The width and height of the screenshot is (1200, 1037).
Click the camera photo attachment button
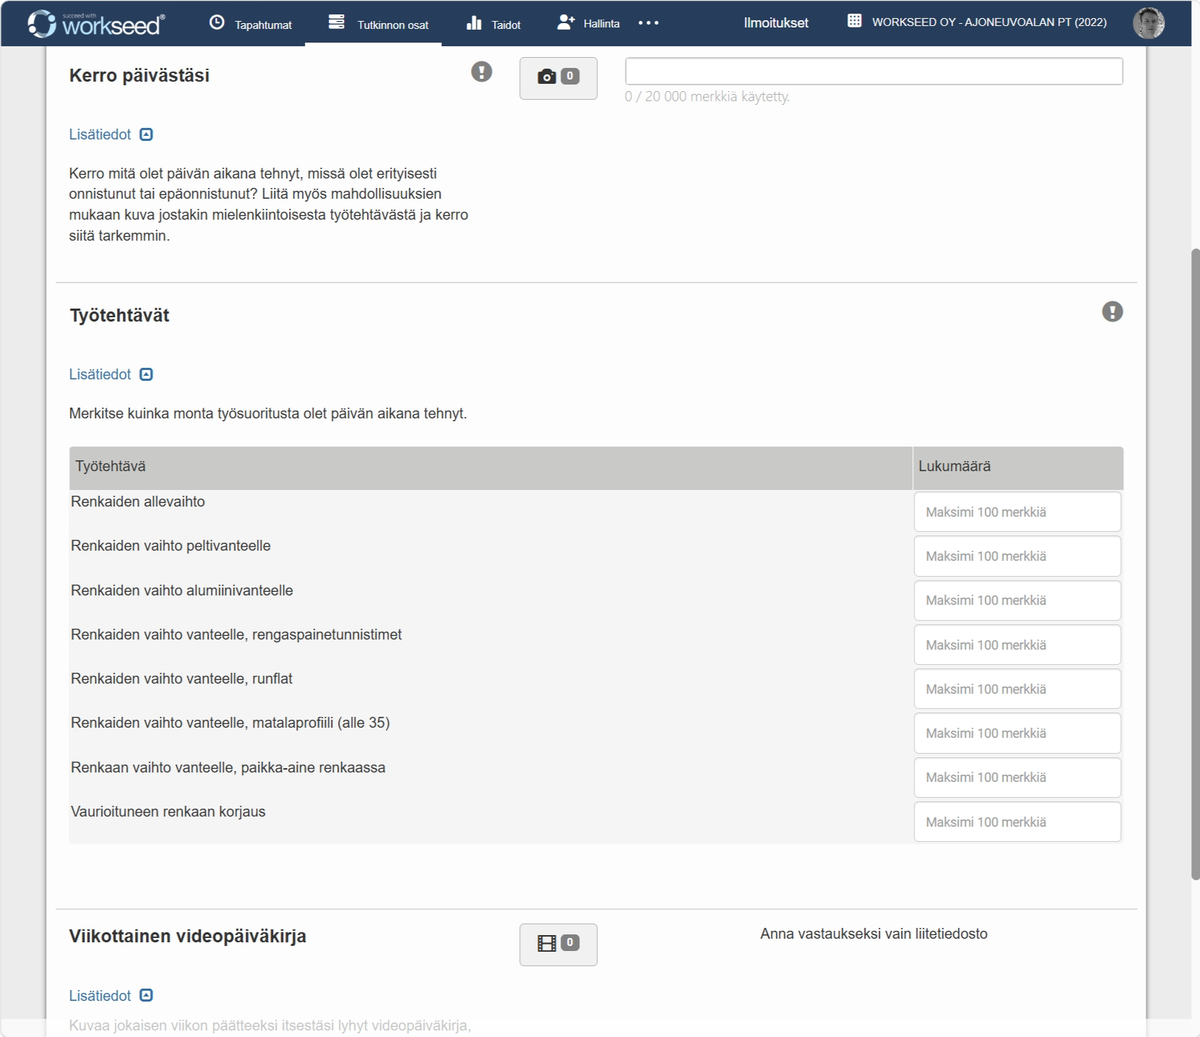tap(558, 78)
